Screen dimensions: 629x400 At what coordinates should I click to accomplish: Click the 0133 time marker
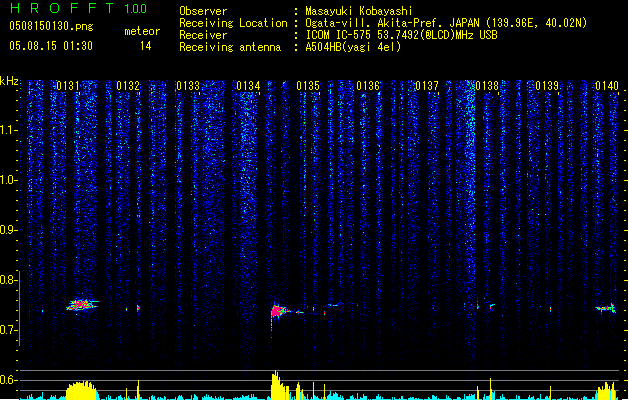[x=188, y=85]
